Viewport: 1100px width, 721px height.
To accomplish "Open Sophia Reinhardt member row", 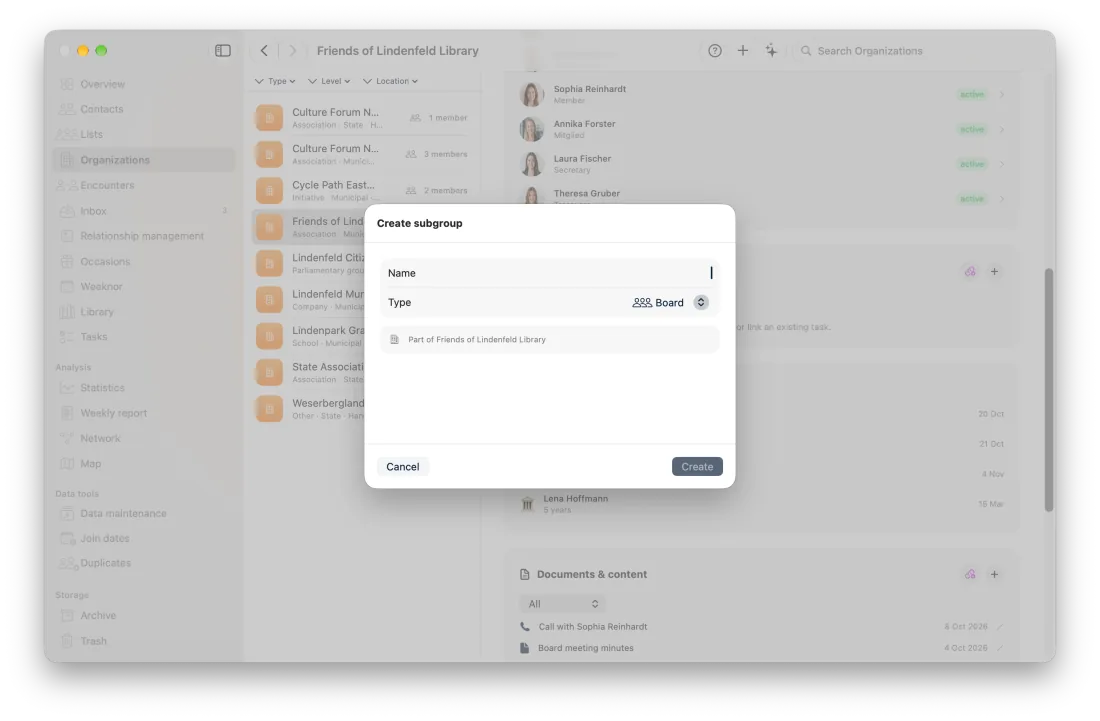I will [x=762, y=94].
